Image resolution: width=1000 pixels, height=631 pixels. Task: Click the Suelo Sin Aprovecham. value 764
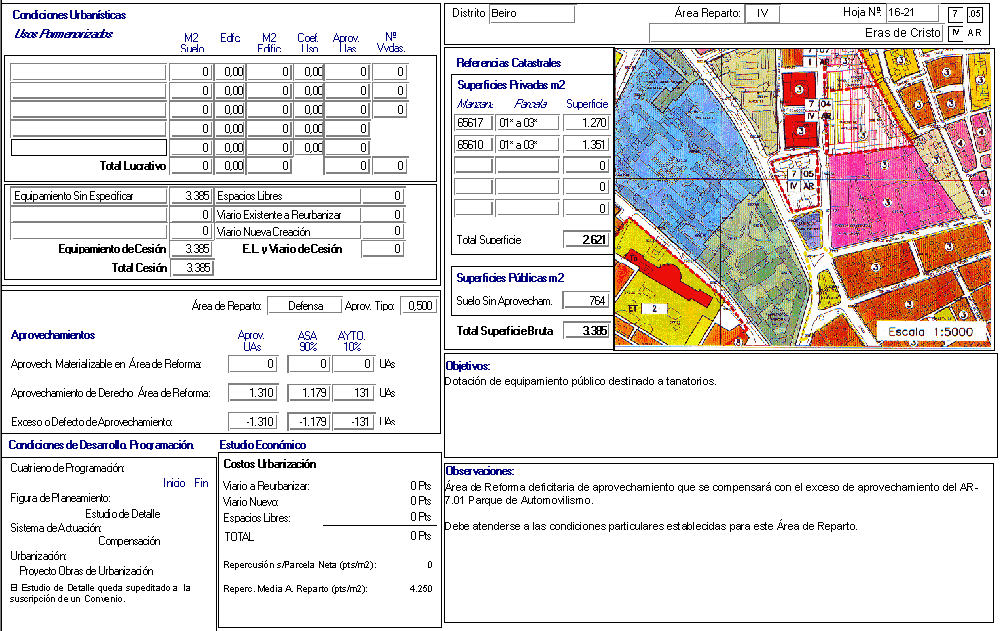point(586,301)
